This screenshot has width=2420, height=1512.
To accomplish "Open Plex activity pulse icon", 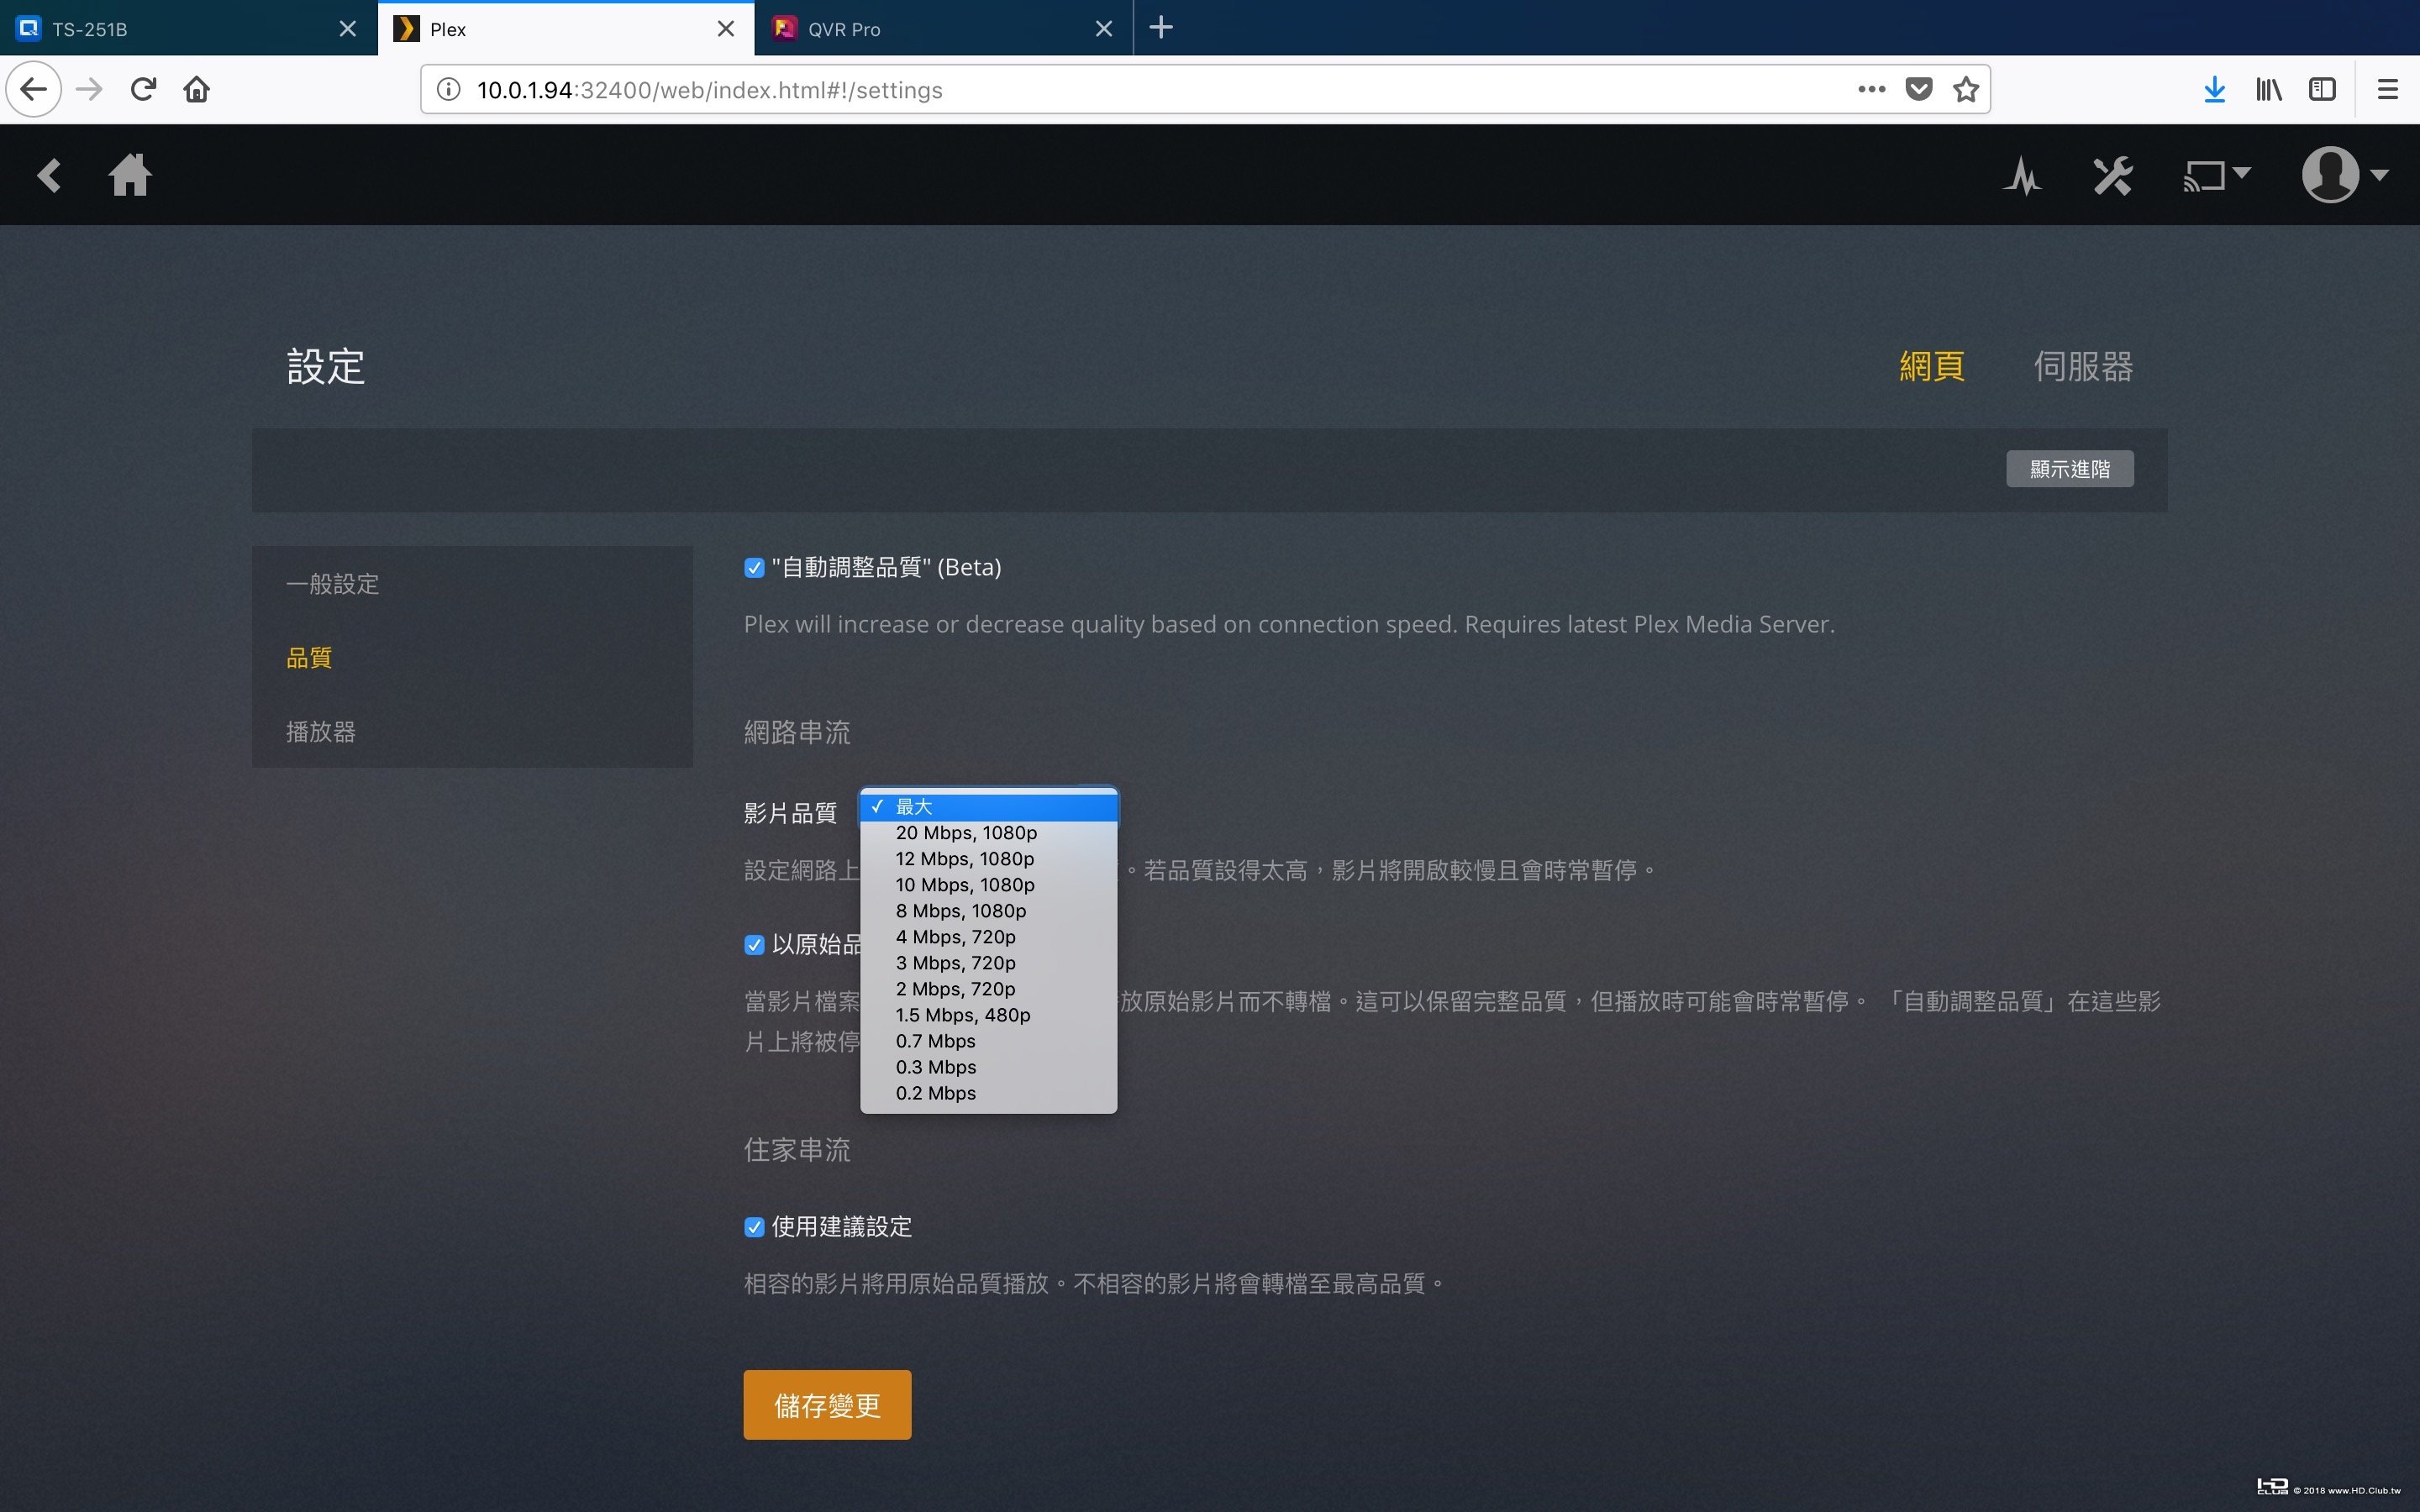I will [2022, 177].
